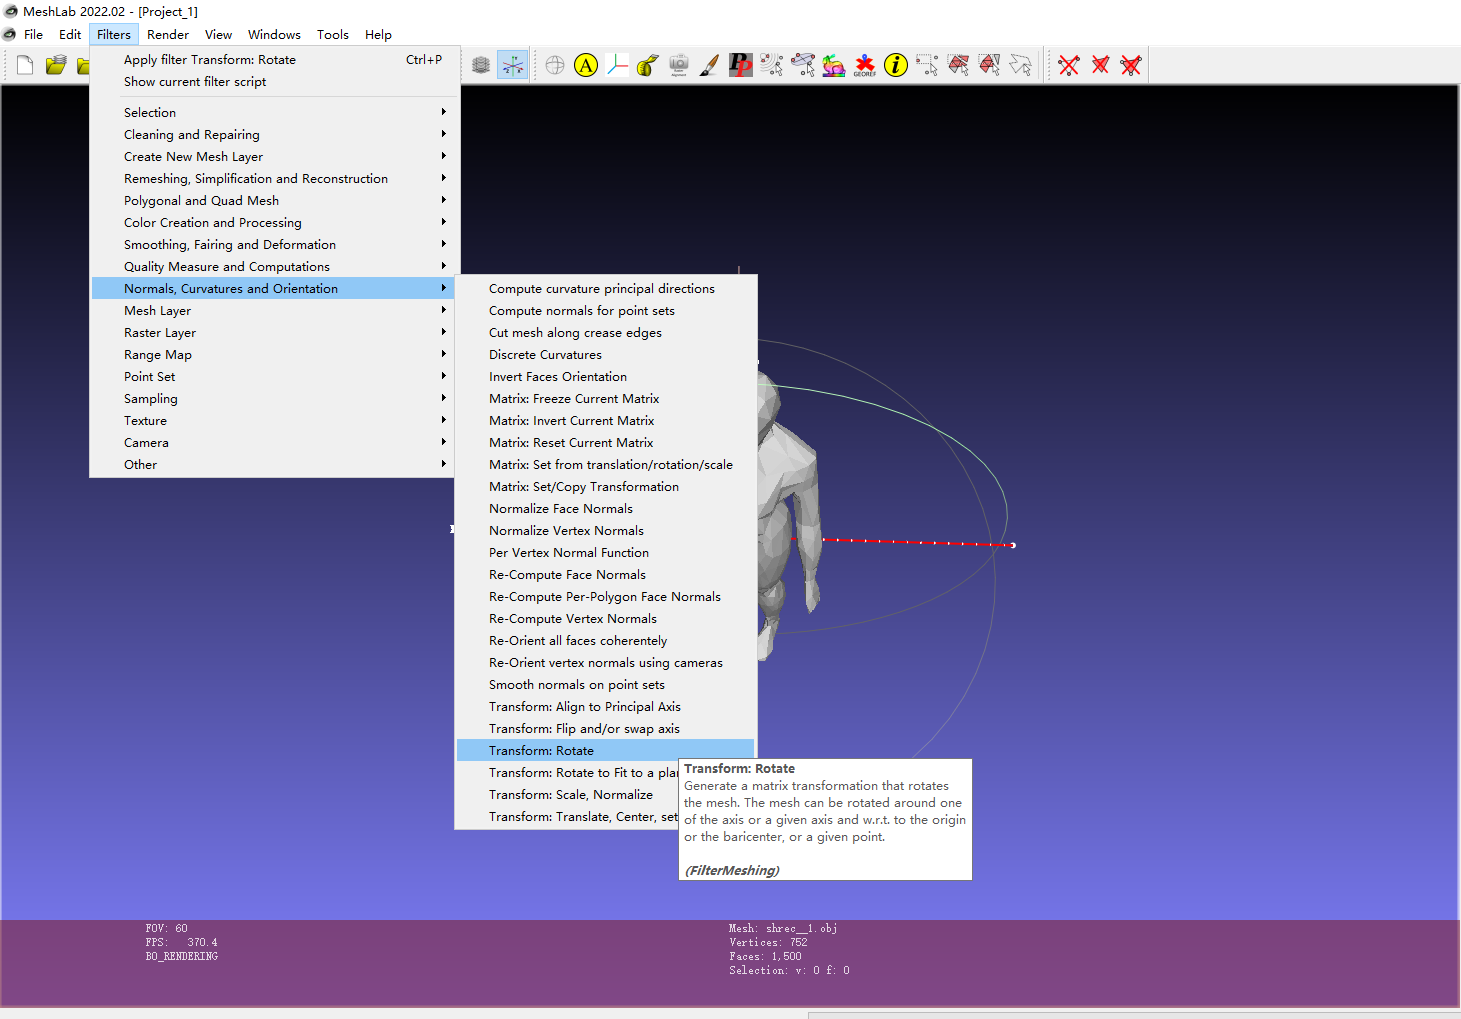Open the File menu
Image resolution: width=1461 pixels, height=1019 pixels.
pyautogui.click(x=33, y=34)
